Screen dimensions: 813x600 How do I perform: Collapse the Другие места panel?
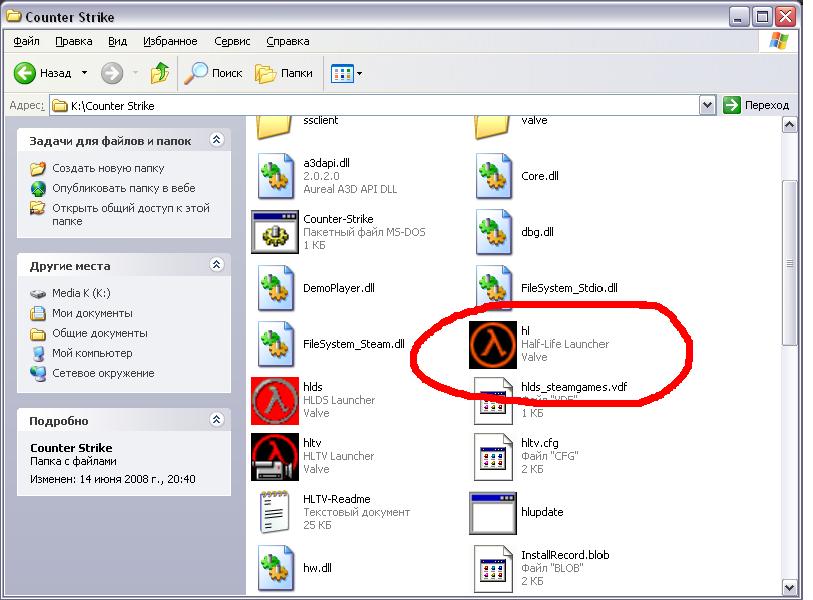216,264
